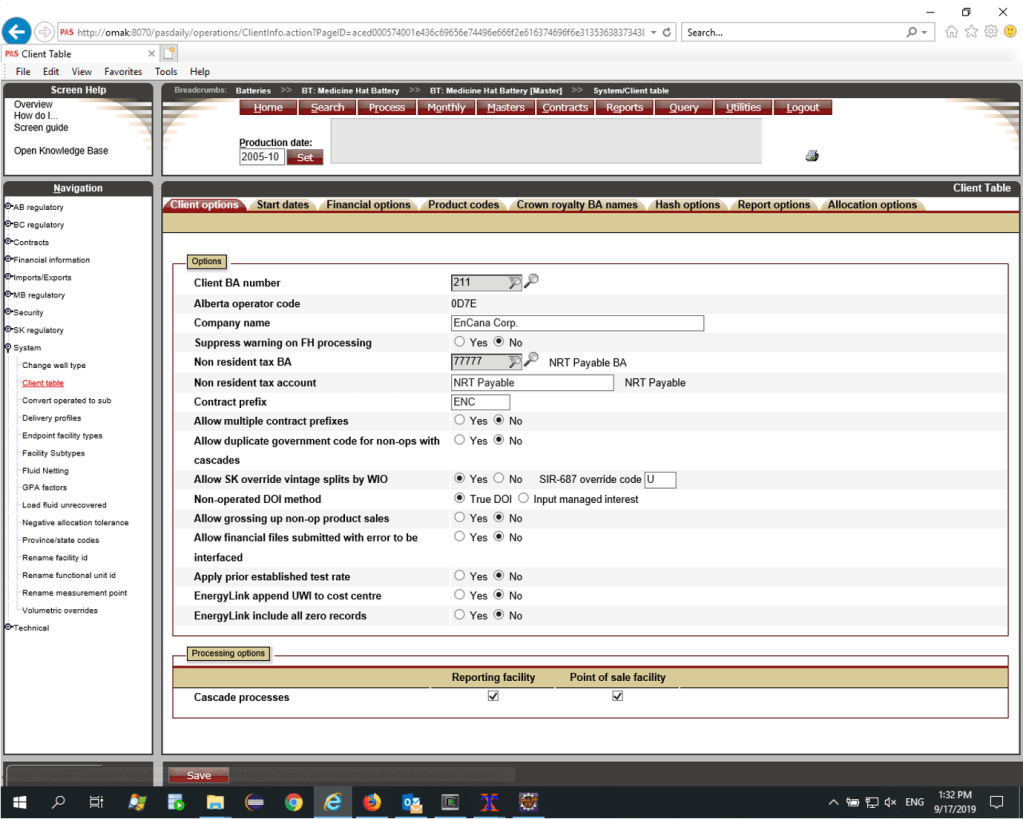This screenshot has height=819, width=1023.
Task: Click the print icon beside production date
Action: [812, 156]
